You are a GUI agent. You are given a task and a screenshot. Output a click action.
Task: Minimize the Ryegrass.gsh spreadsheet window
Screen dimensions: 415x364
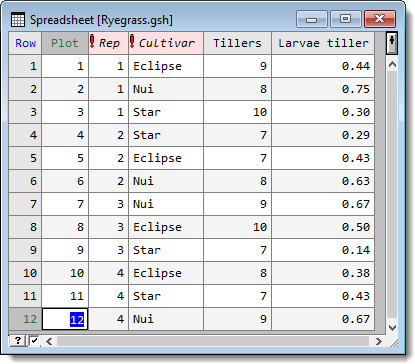point(312,19)
